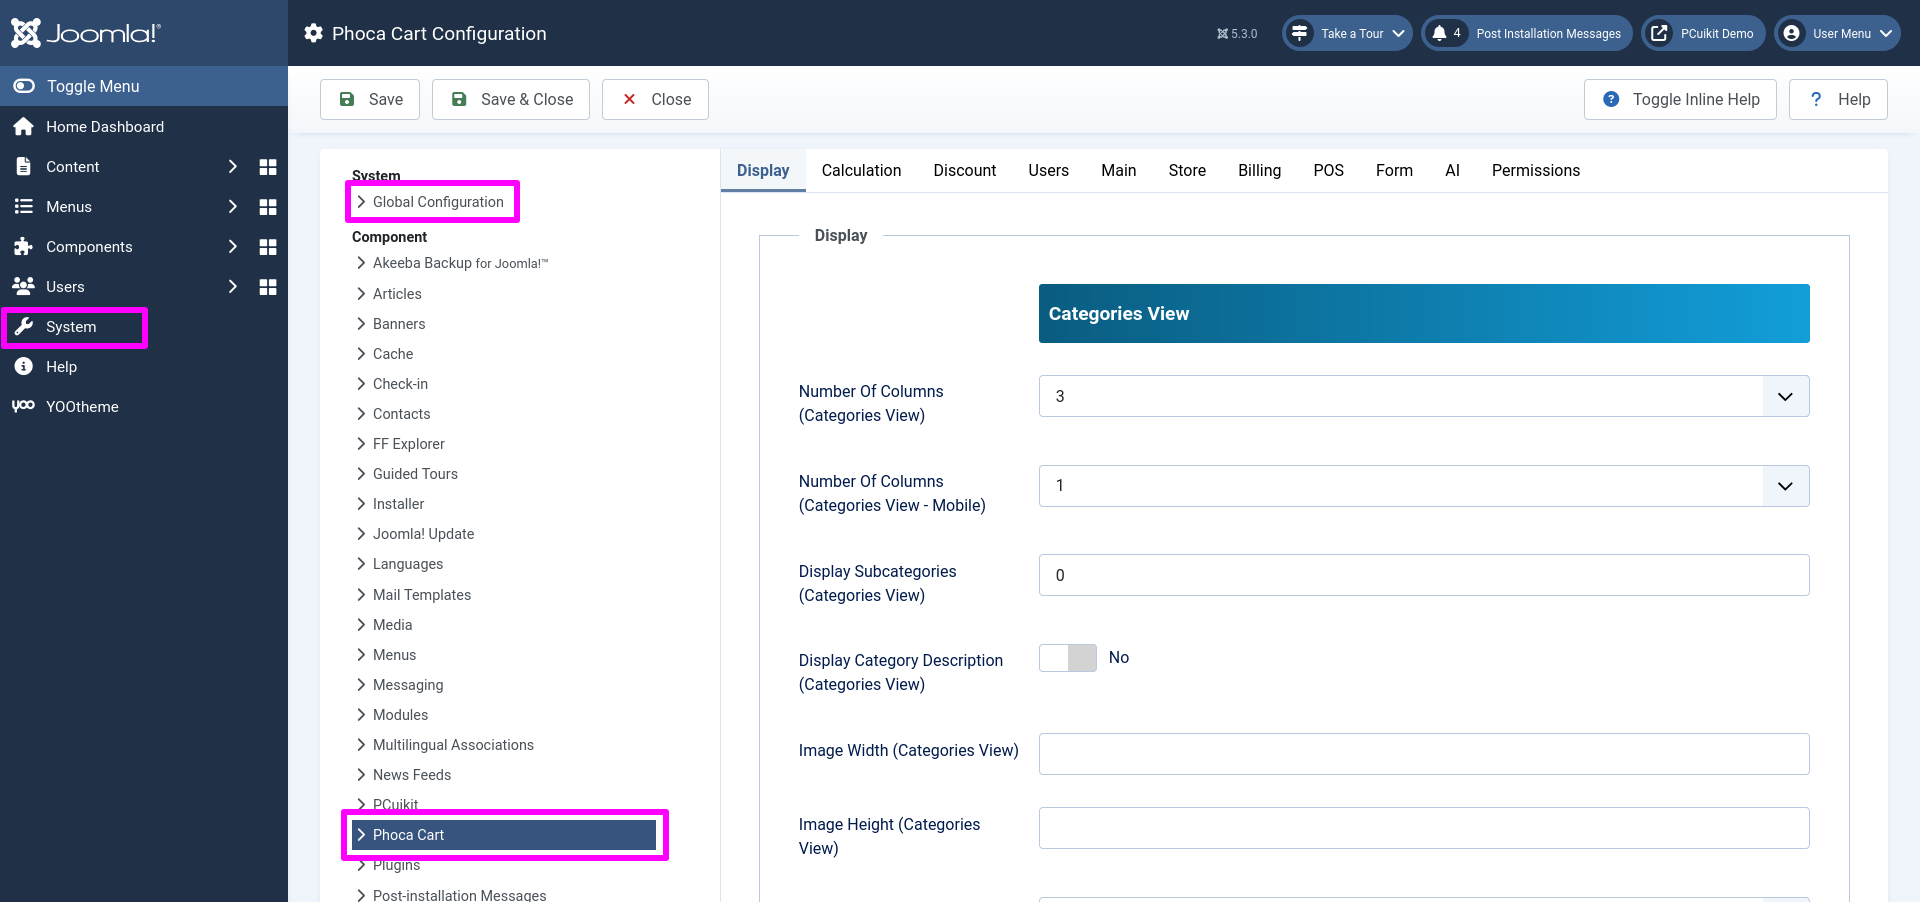The width and height of the screenshot is (1920, 902).
Task: Click the Joomla logo in header
Action: point(85,33)
